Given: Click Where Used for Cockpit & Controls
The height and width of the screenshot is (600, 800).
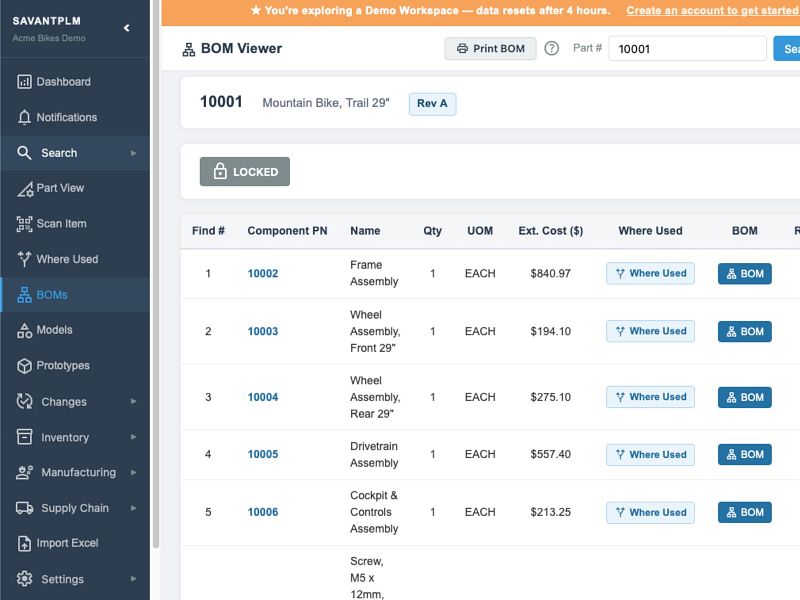Looking at the screenshot, I should (x=651, y=512).
